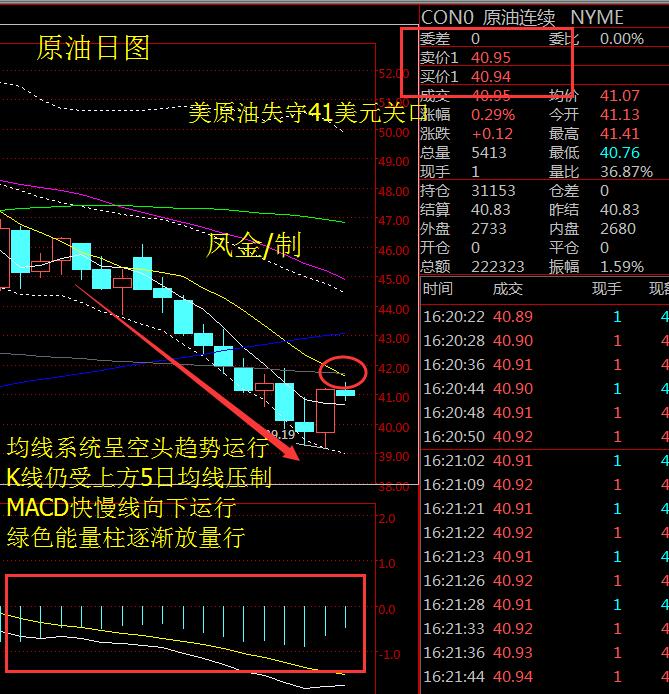The width and height of the screenshot is (669, 694).
Task: Click the 时间 column header
Action: pos(438,289)
